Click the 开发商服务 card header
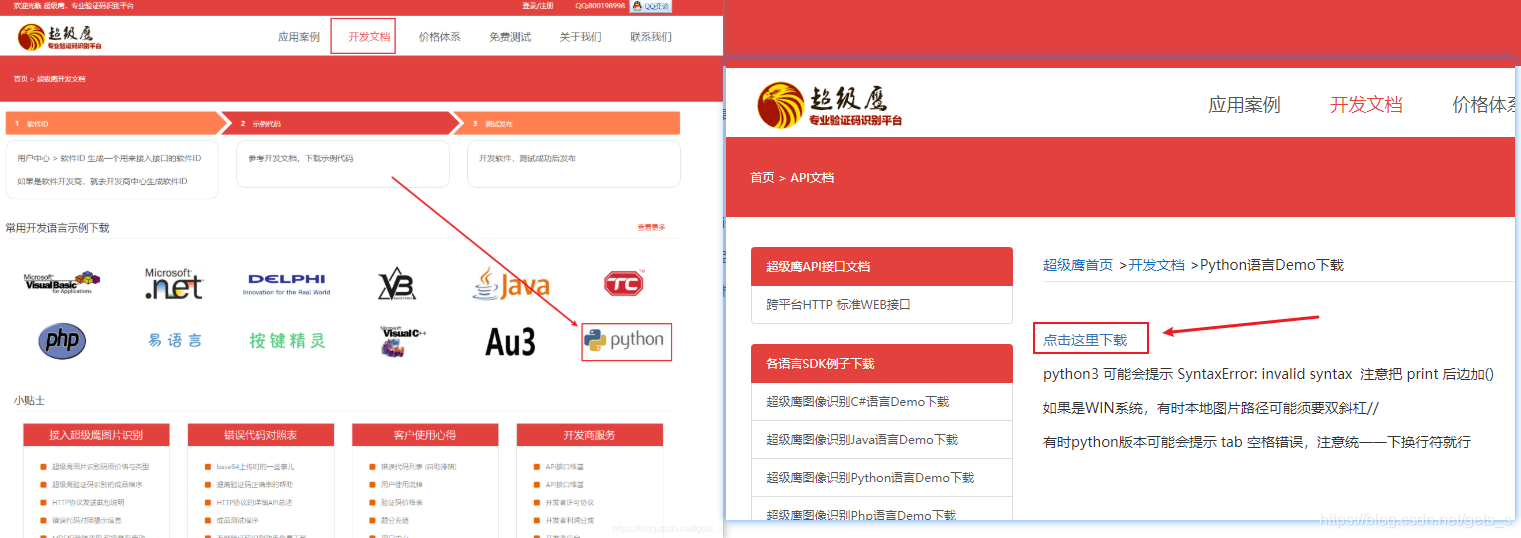 pyautogui.click(x=590, y=435)
